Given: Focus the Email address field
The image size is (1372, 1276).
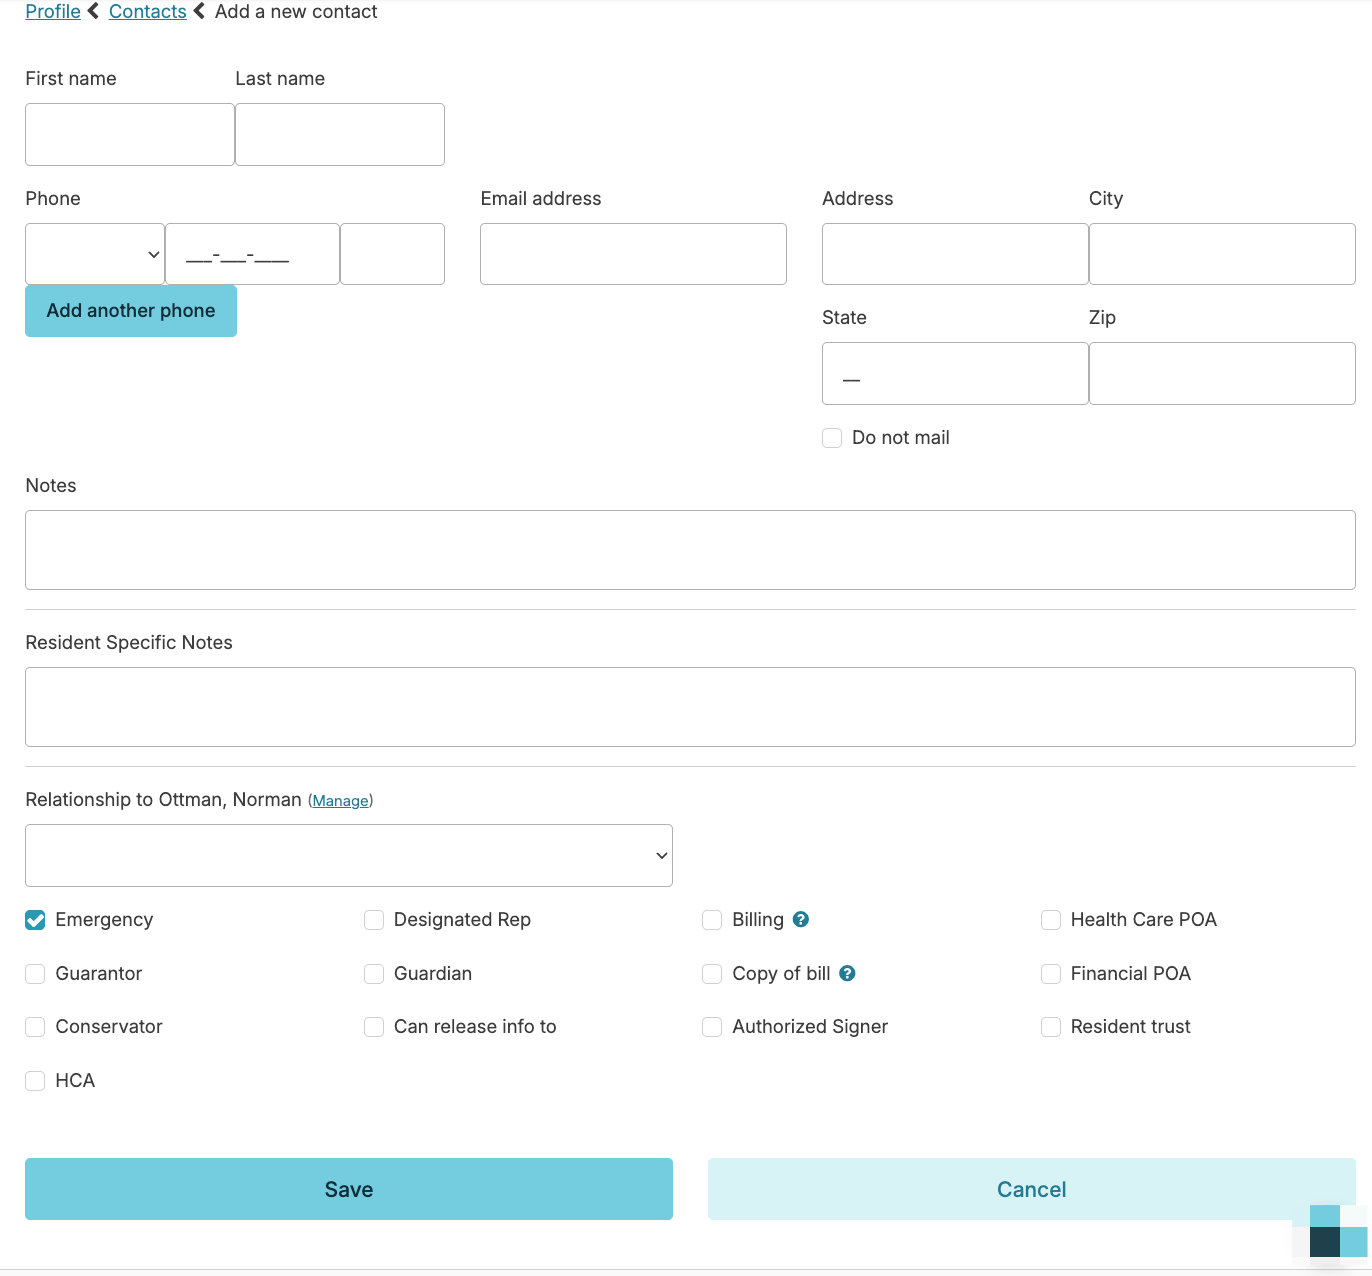Looking at the screenshot, I should [633, 254].
